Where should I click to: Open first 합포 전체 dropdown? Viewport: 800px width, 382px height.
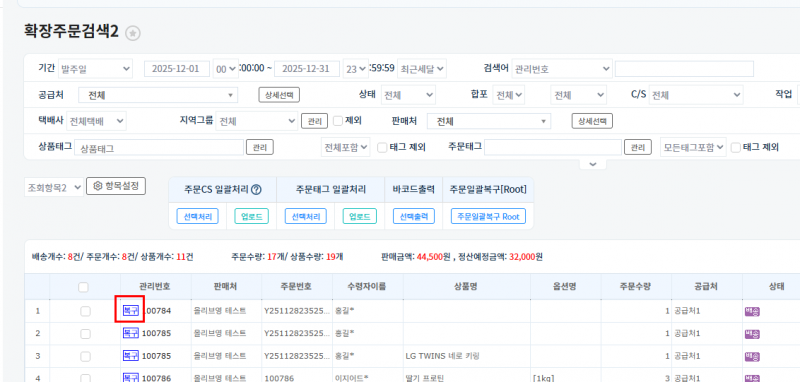point(509,95)
